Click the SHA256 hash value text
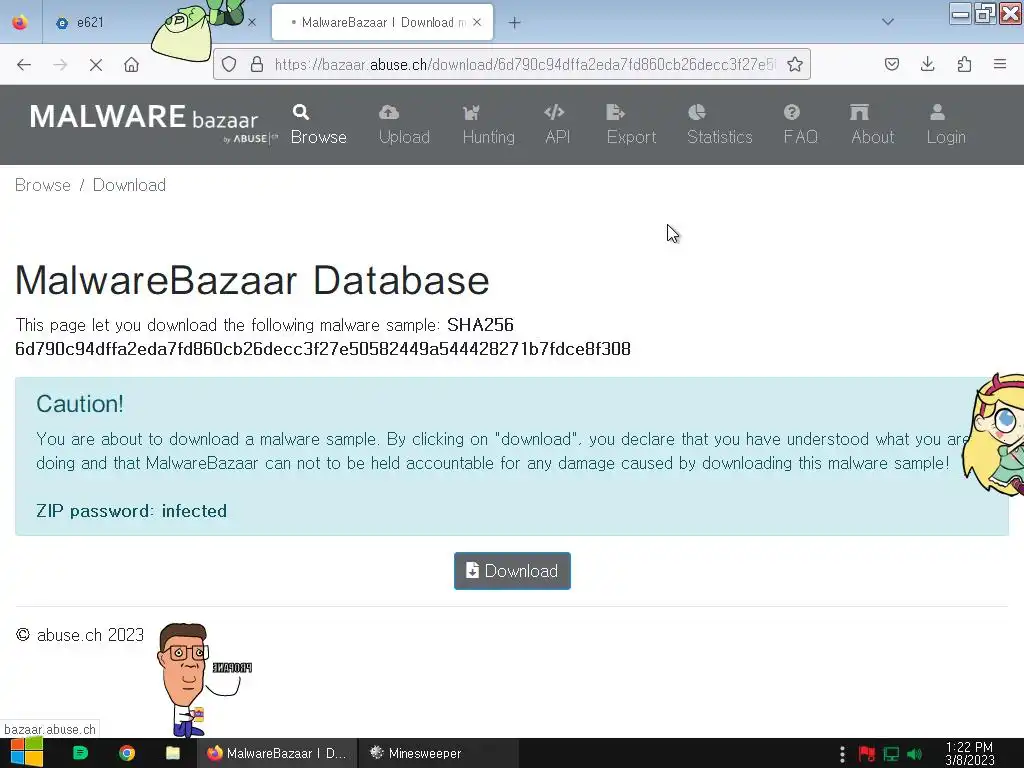 point(323,349)
